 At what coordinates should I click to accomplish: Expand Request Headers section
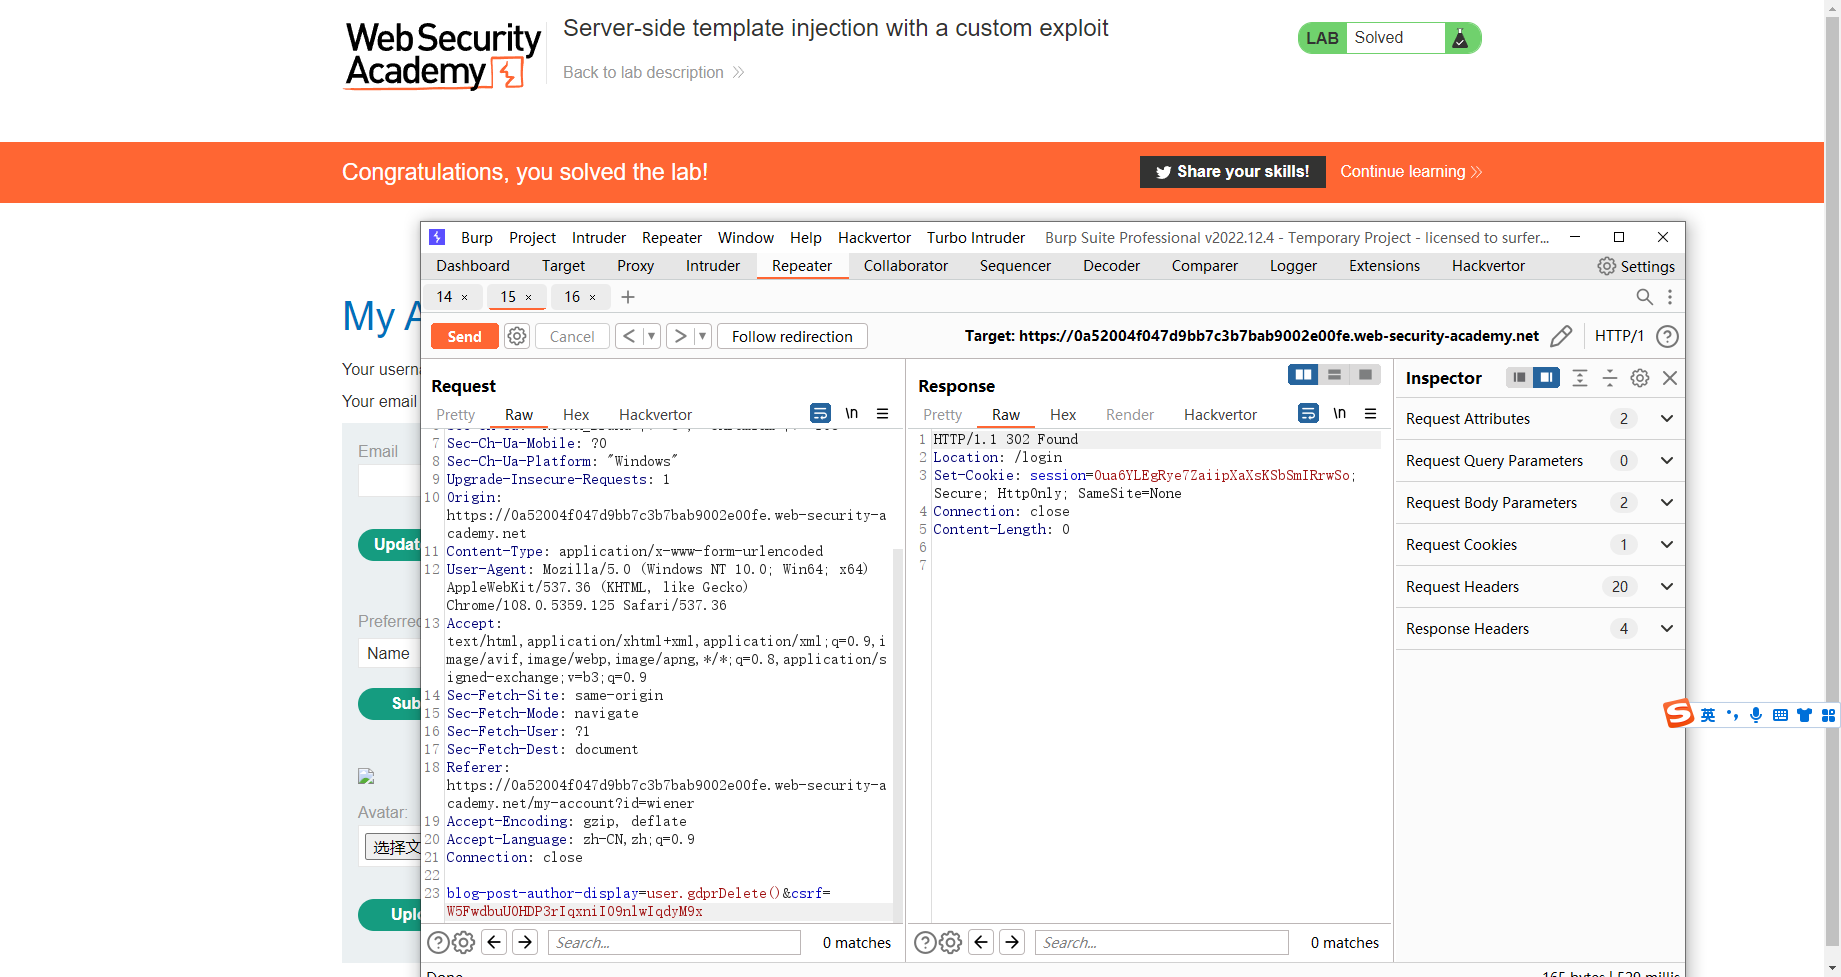pyautogui.click(x=1667, y=587)
